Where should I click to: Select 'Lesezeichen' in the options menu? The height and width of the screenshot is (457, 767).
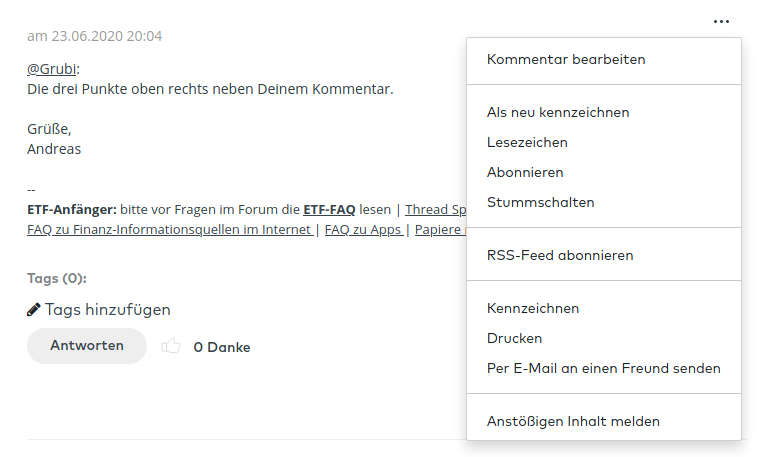pyautogui.click(x=527, y=143)
